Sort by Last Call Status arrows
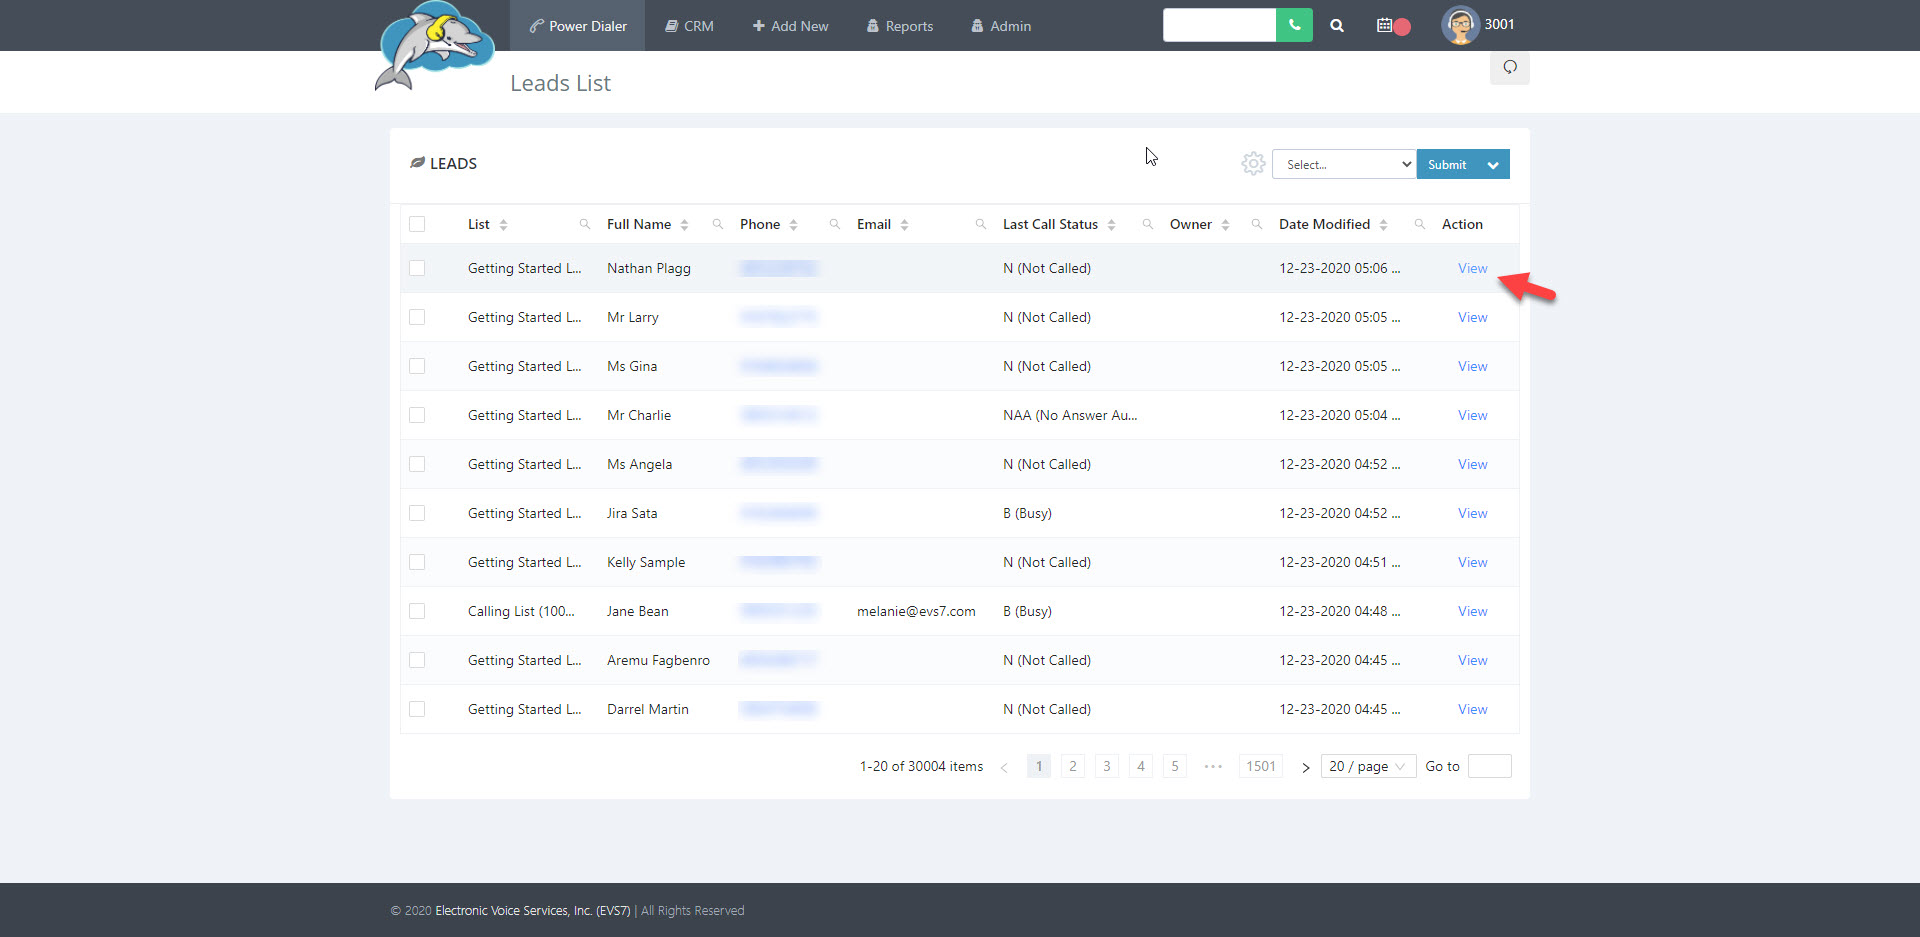This screenshot has width=1920, height=937. [x=1111, y=225]
